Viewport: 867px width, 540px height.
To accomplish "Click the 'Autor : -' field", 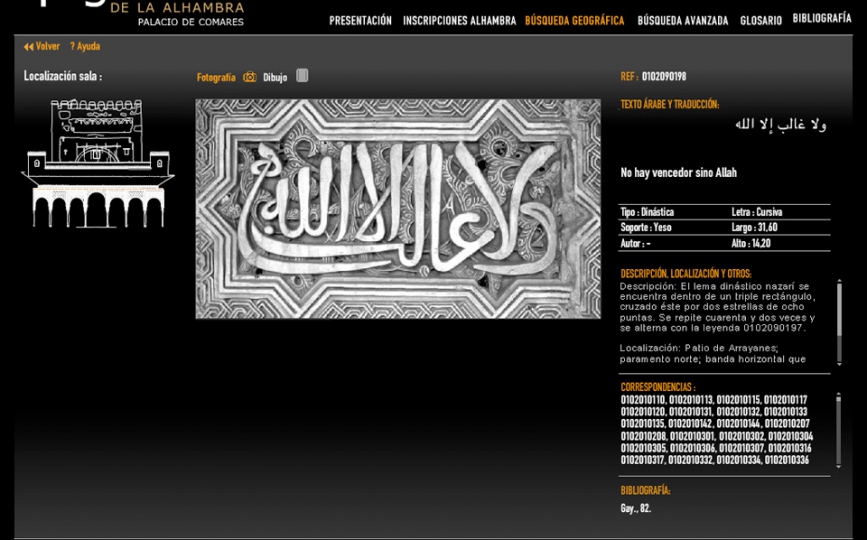I will click(x=635, y=243).
